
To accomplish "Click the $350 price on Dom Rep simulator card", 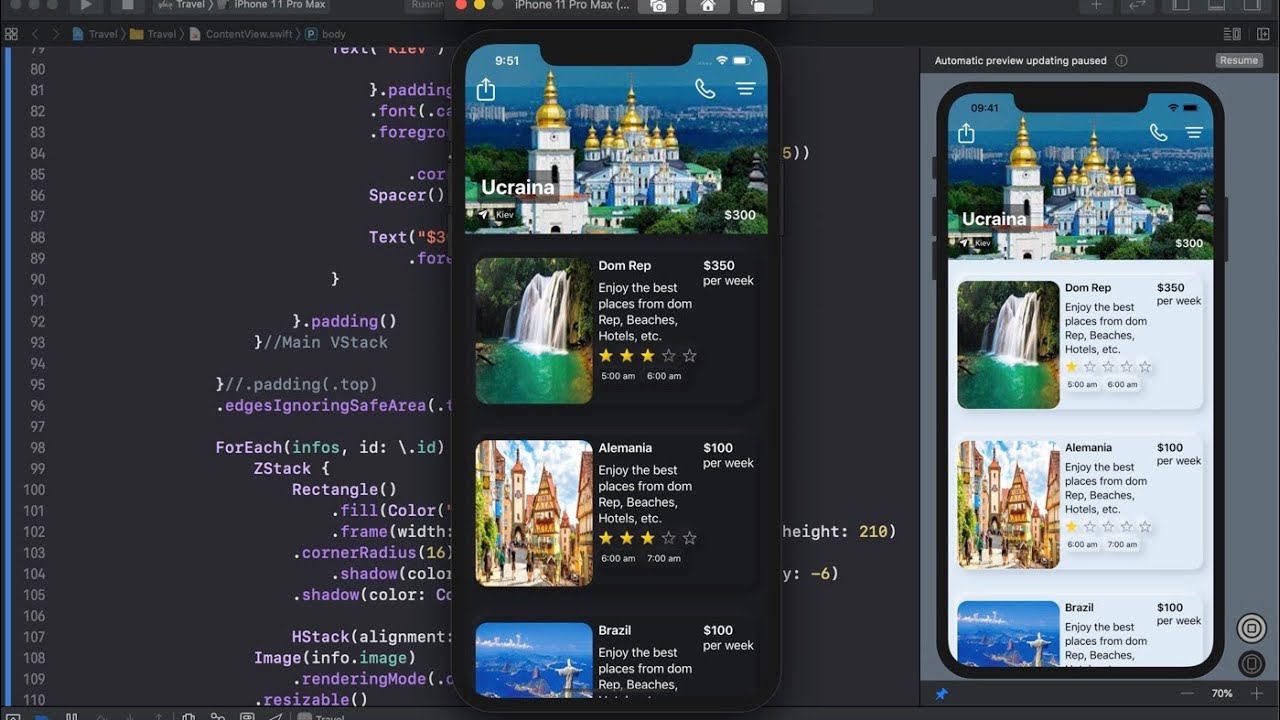I will pos(719,265).
